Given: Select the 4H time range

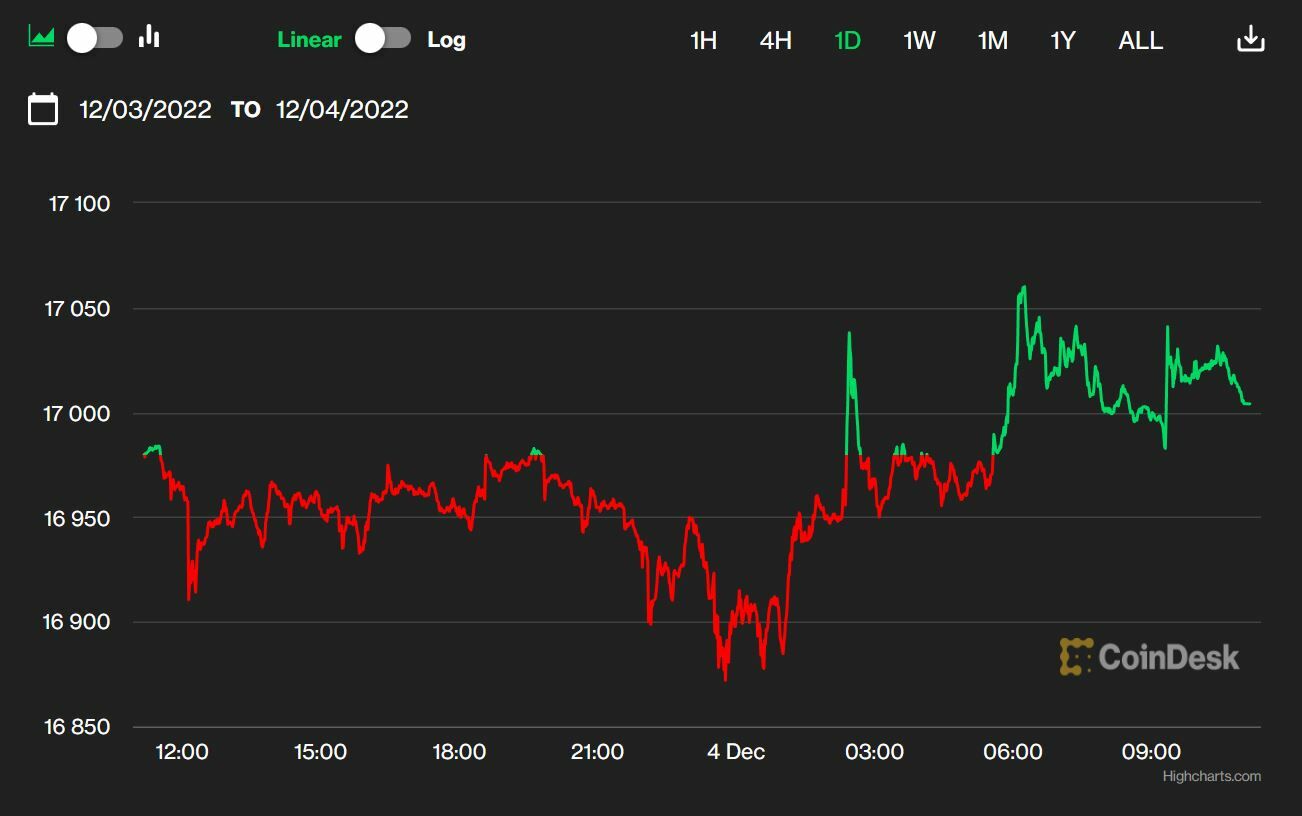Looking at the screenshot, I should click(776, 40).
